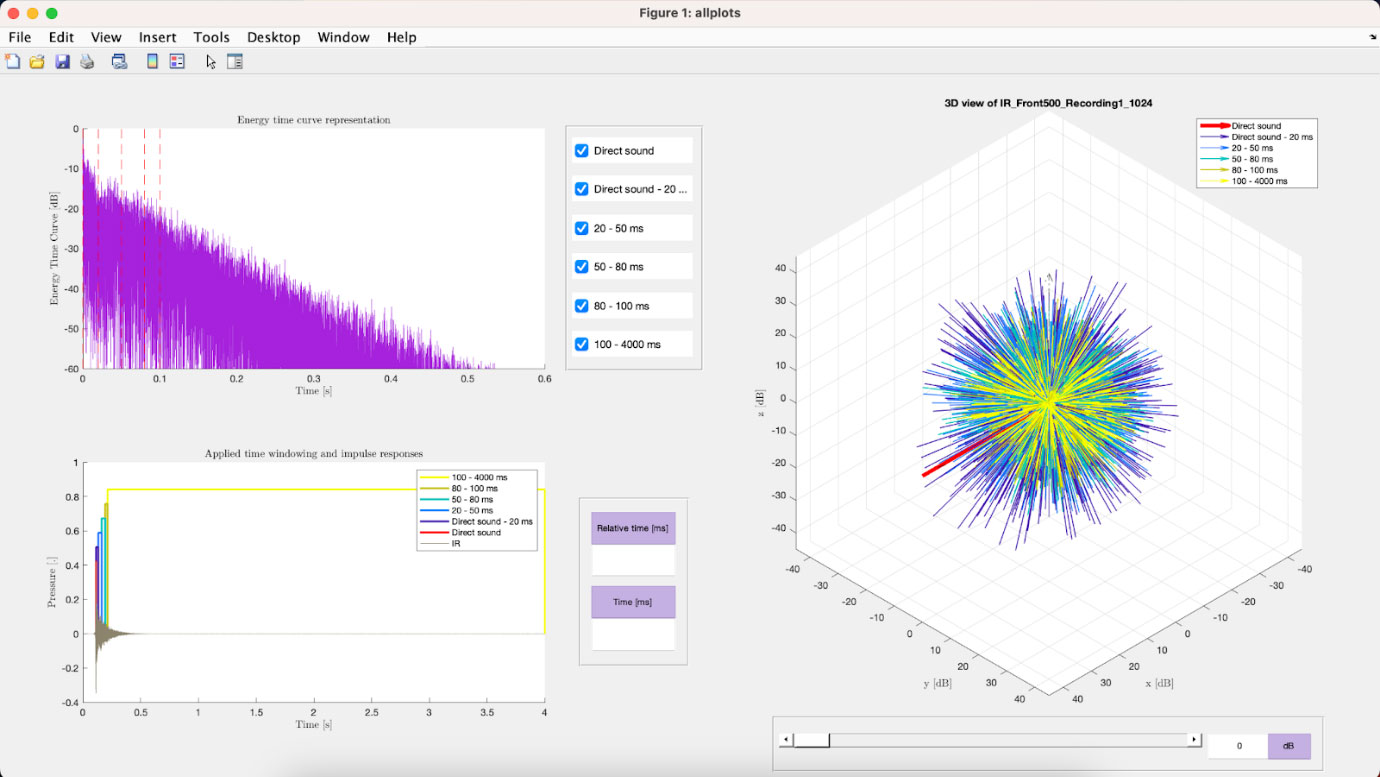
Task: Save the figure with the floppy disk icon
Action: point(62,62)
